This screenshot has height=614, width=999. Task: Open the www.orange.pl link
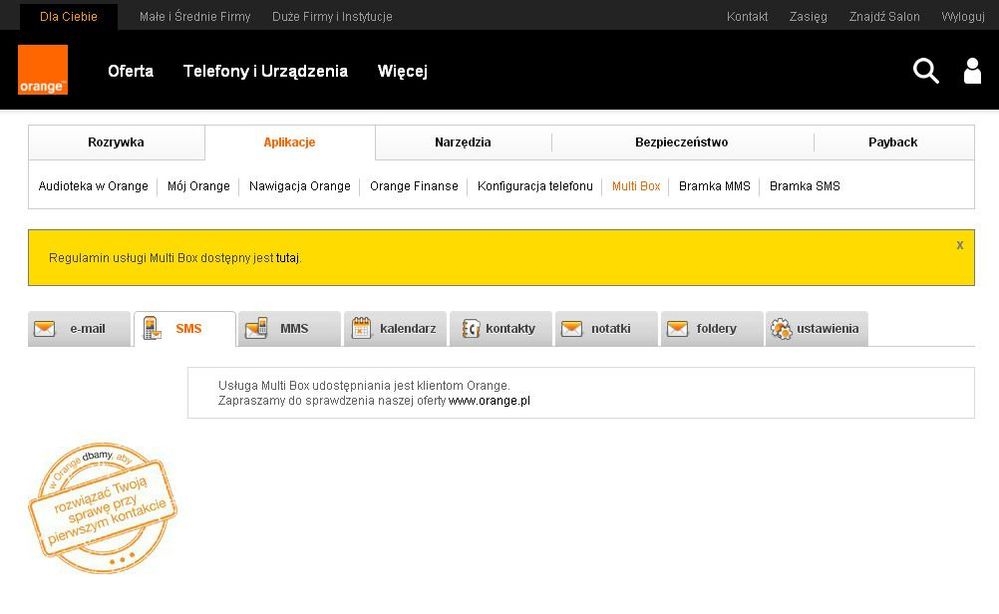pos(489,401)
